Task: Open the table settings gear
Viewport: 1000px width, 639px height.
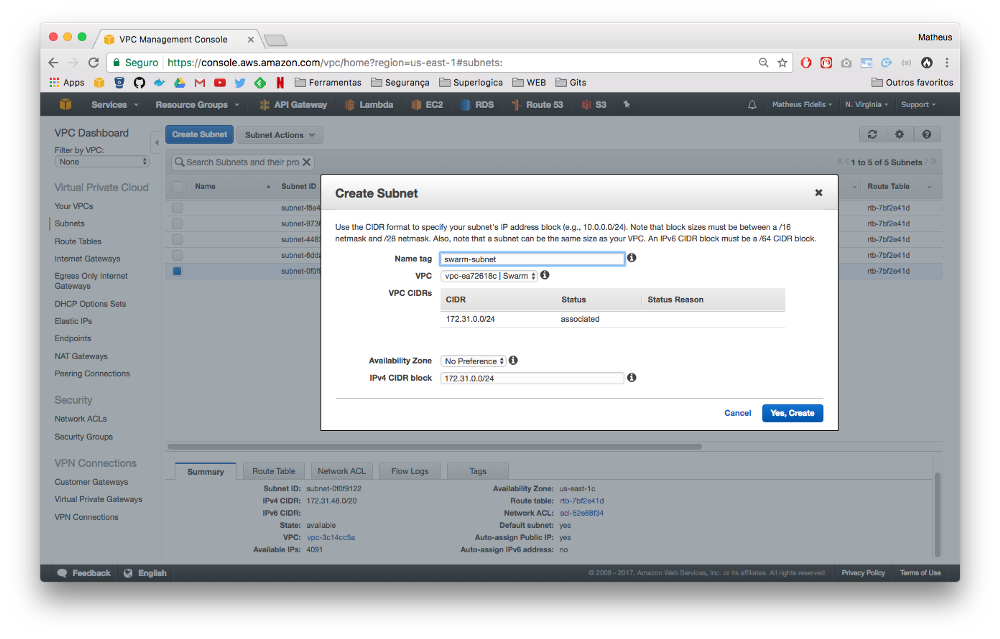Action: [899, 135]
